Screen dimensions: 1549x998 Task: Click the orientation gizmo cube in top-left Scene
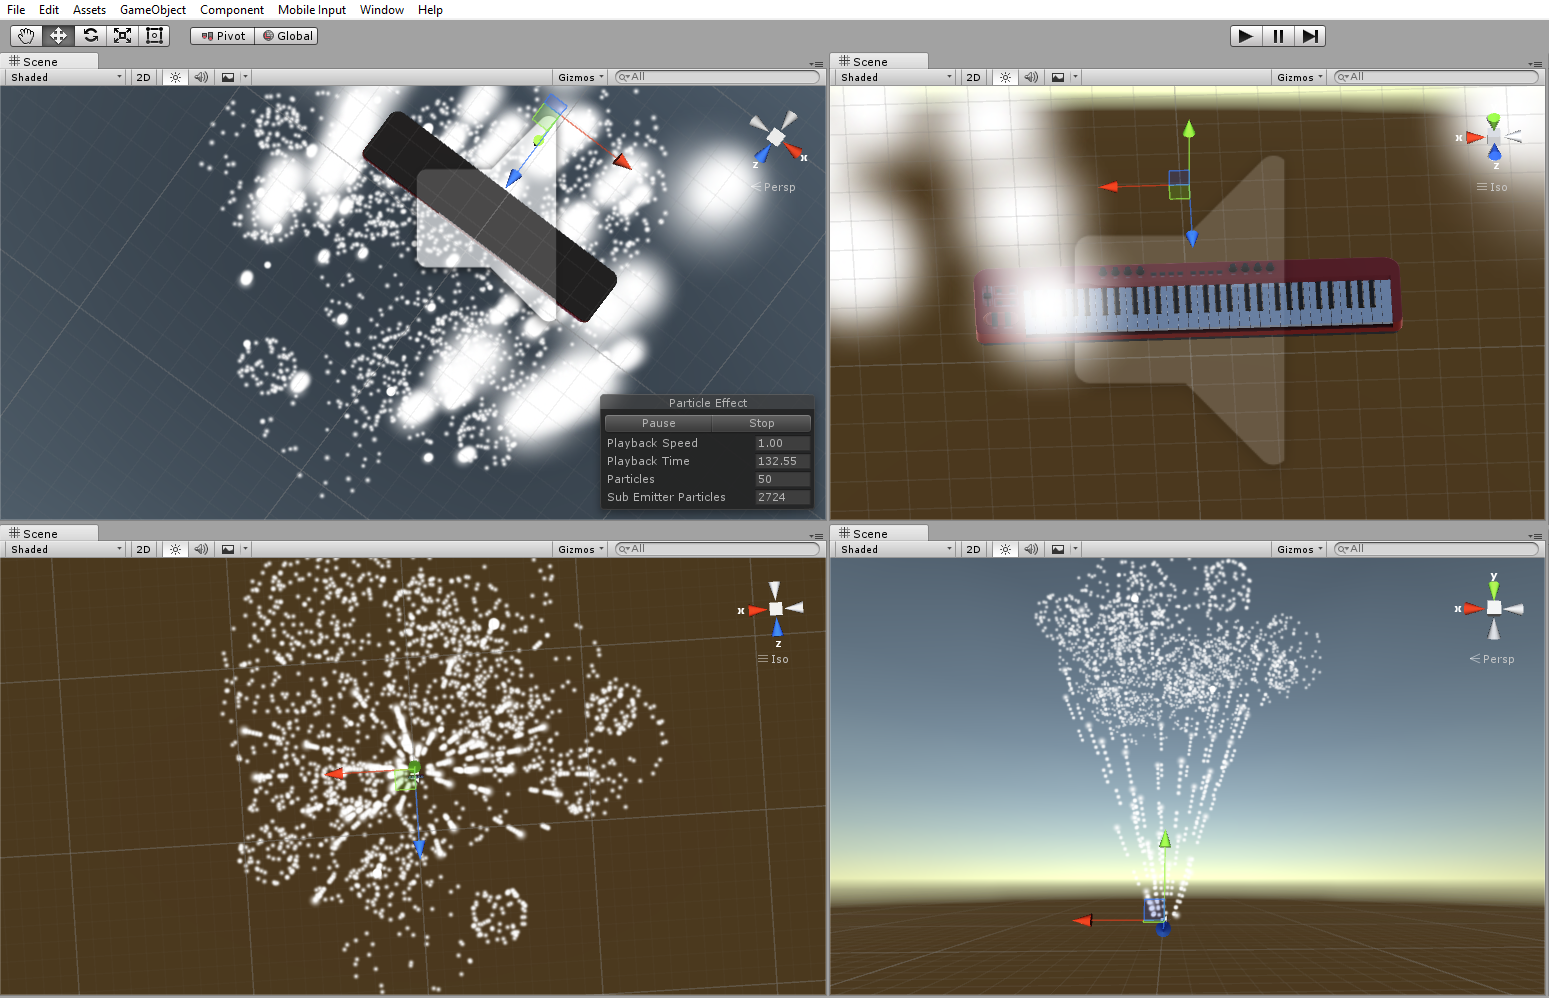[x=776, y=137]
